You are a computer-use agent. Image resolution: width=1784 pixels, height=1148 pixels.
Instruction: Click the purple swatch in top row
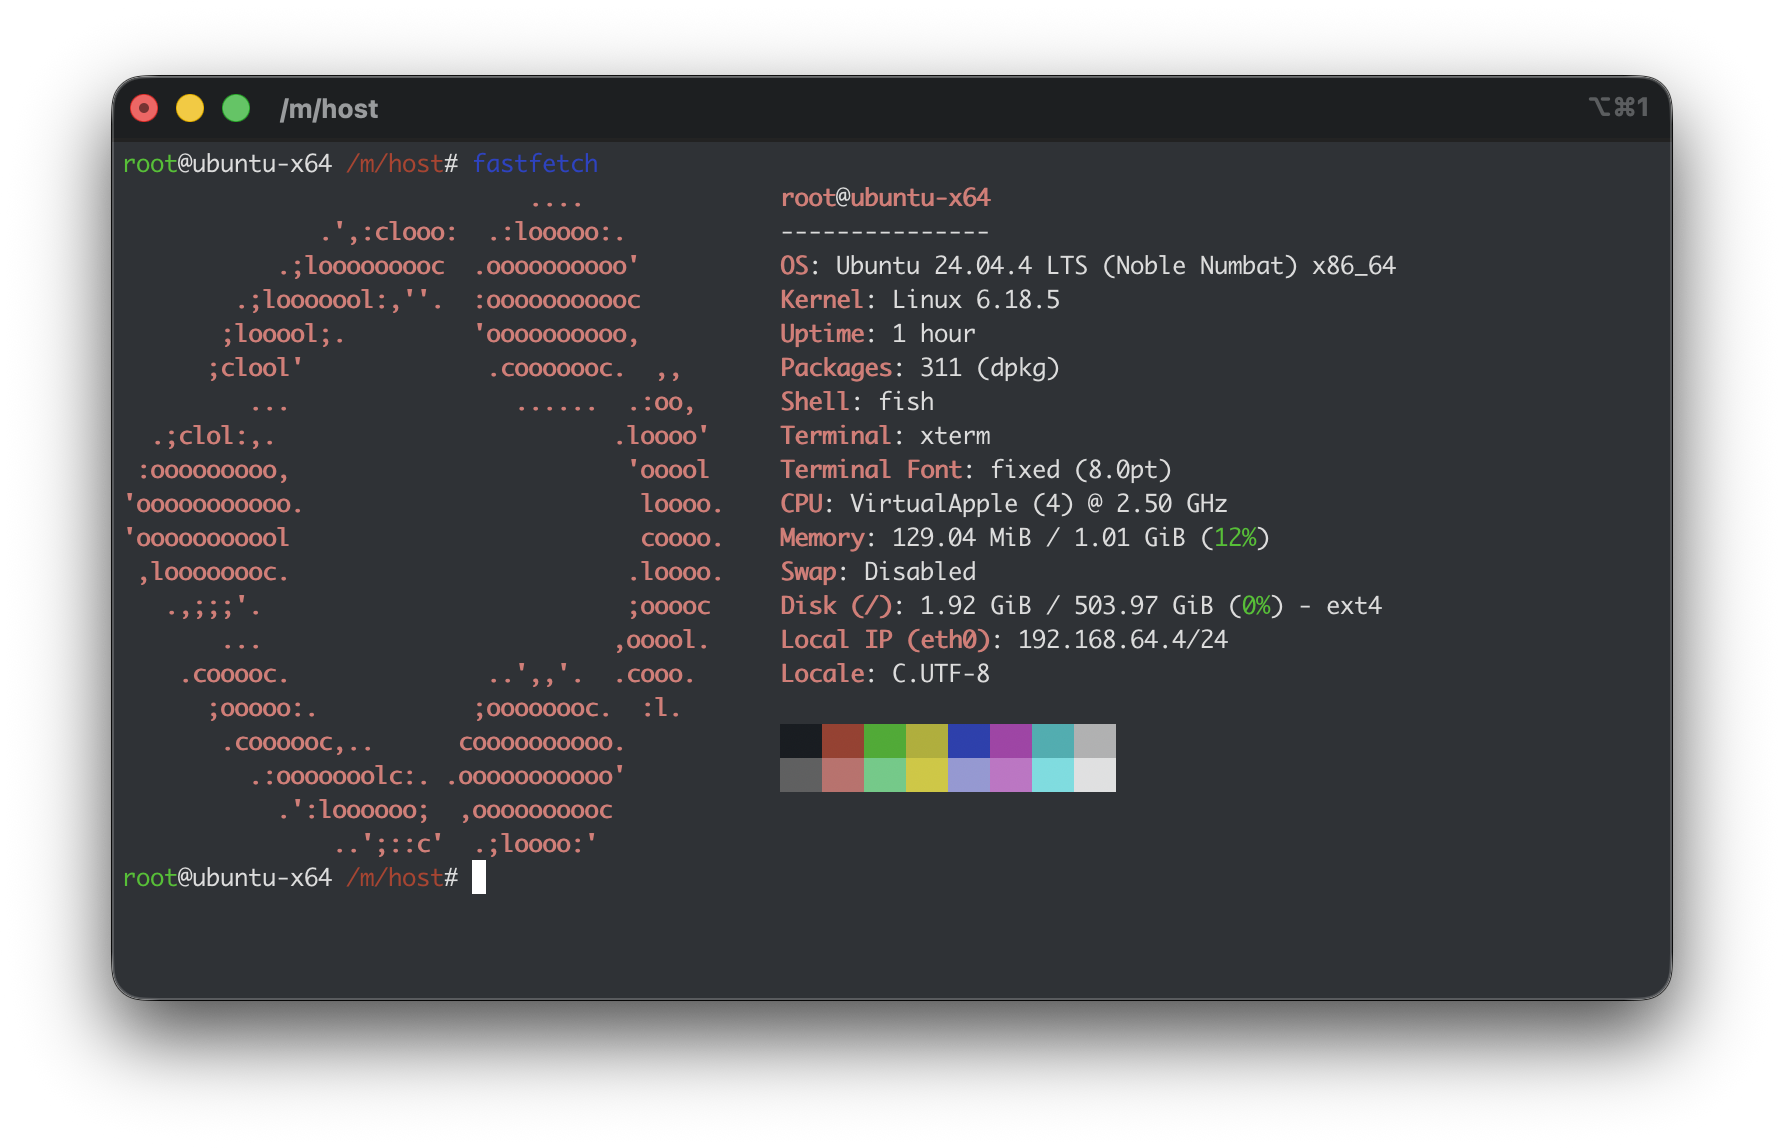1010,741
